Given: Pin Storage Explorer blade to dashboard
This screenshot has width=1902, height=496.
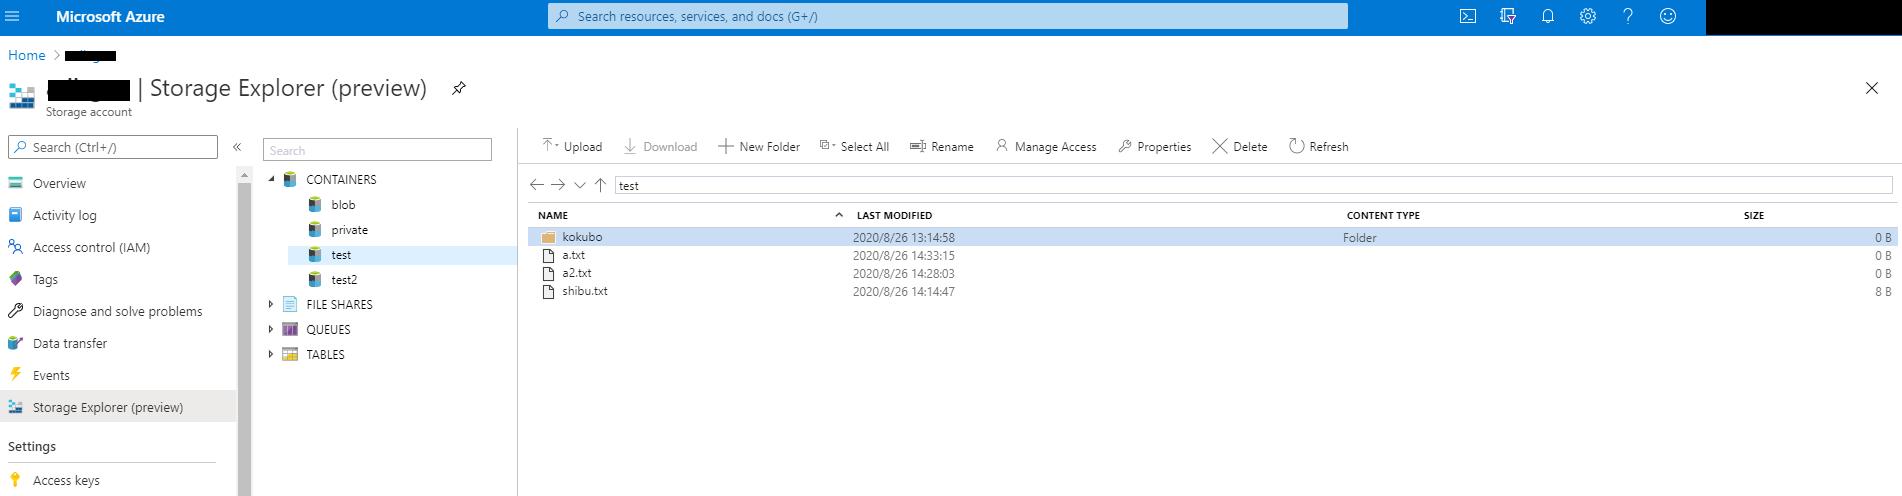Looking at the screenshot, I should pyautogui.click(x=459, y=88).
